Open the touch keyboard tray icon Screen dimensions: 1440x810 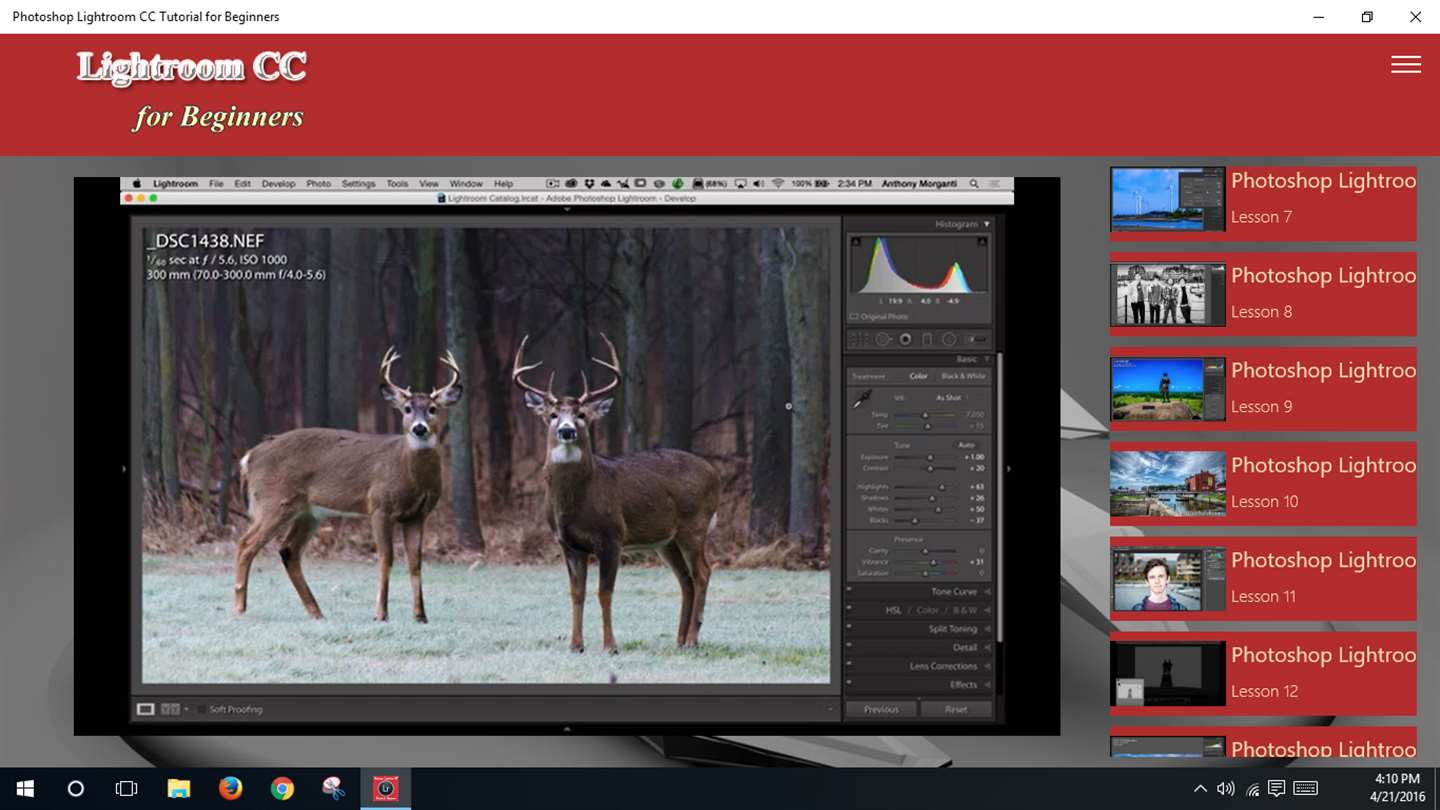[1305, 789]
